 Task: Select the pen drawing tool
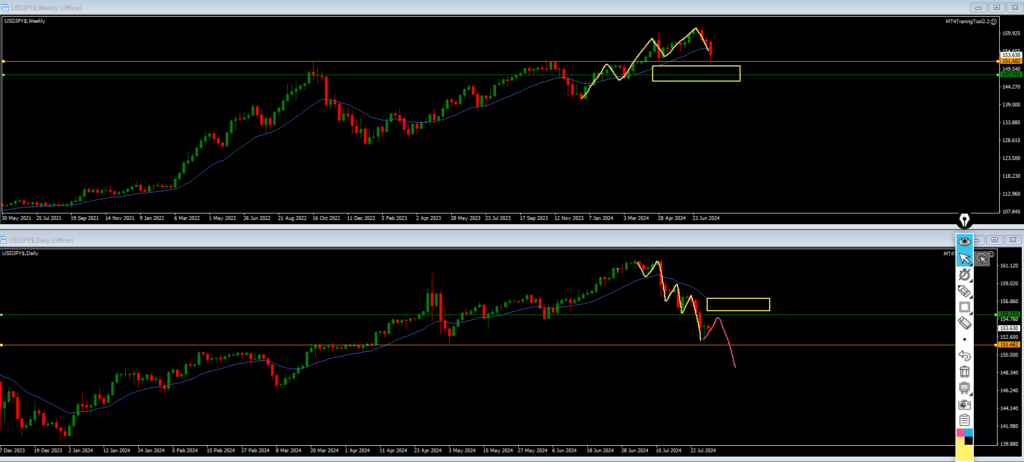965,274
